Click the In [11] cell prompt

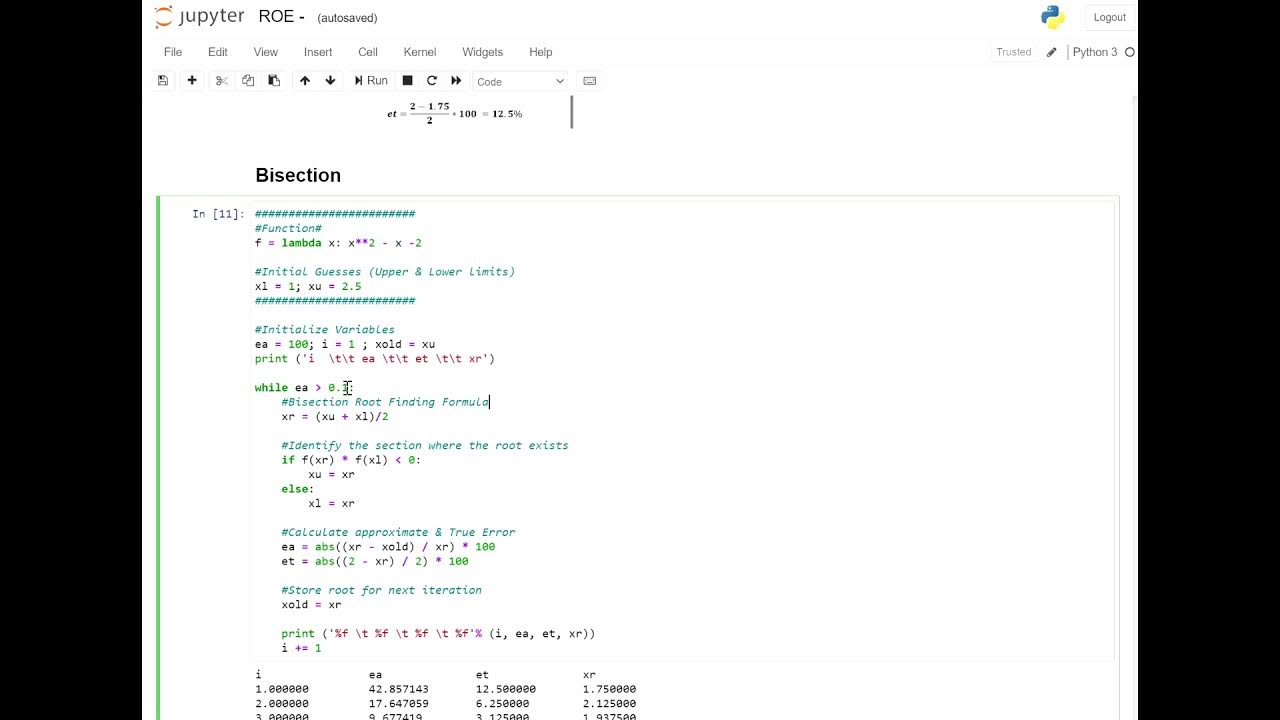(x=218, y=214)
